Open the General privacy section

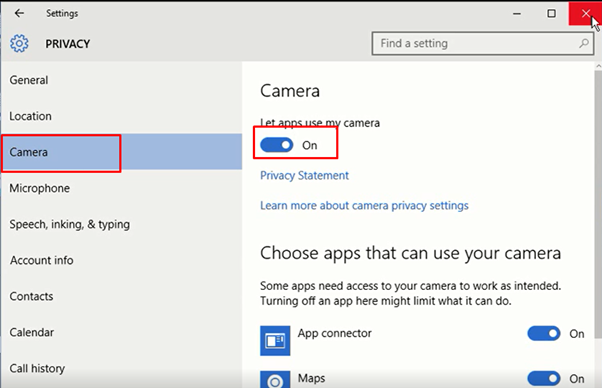coord(121,80)
